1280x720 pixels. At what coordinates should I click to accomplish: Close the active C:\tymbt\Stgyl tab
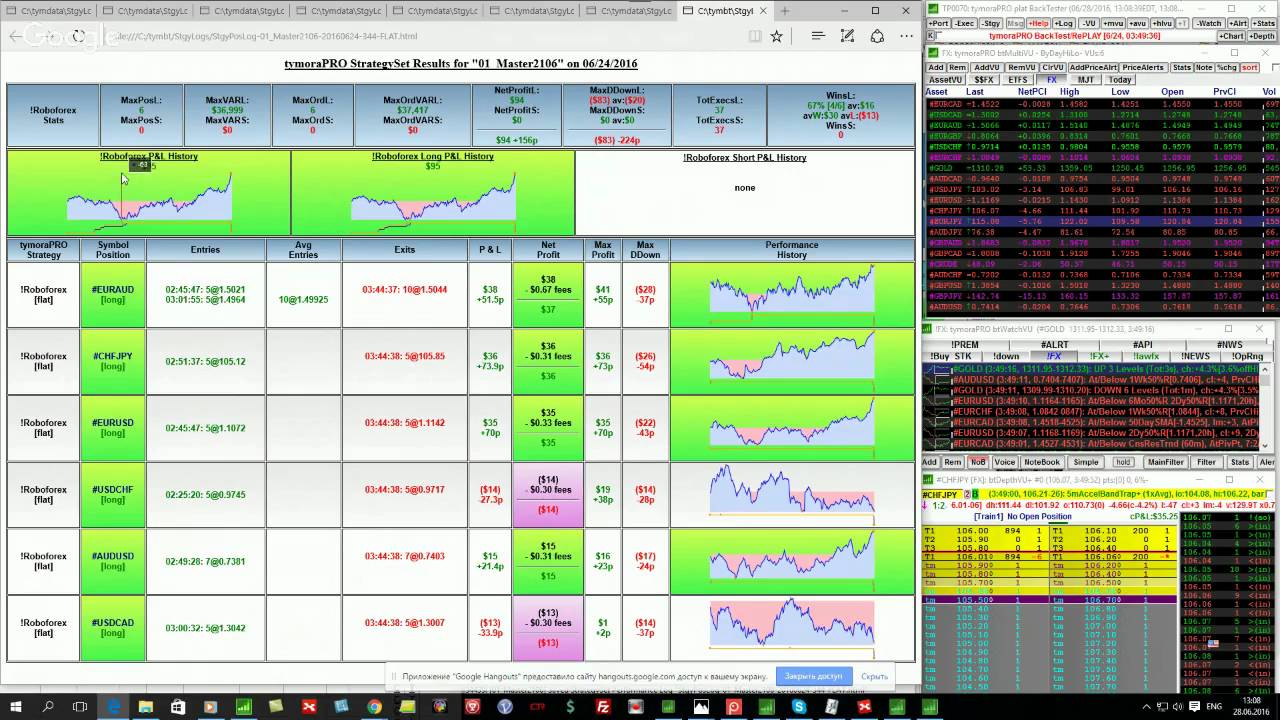pos(763,11)
